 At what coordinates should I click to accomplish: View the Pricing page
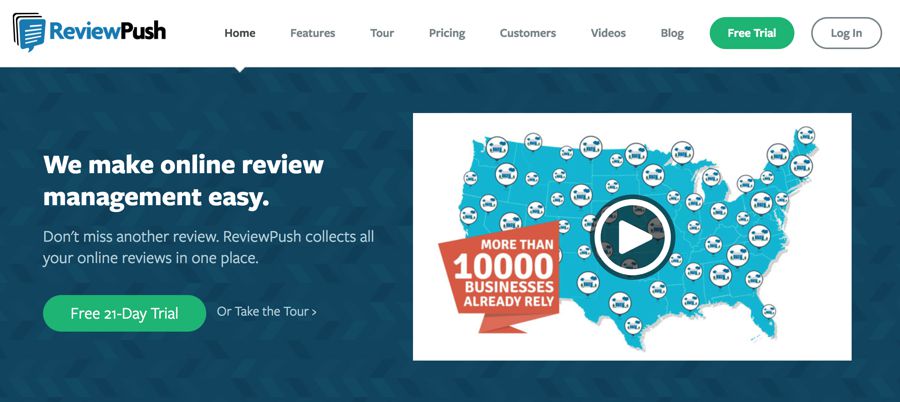pyautogui.click(x=447, y=33)
